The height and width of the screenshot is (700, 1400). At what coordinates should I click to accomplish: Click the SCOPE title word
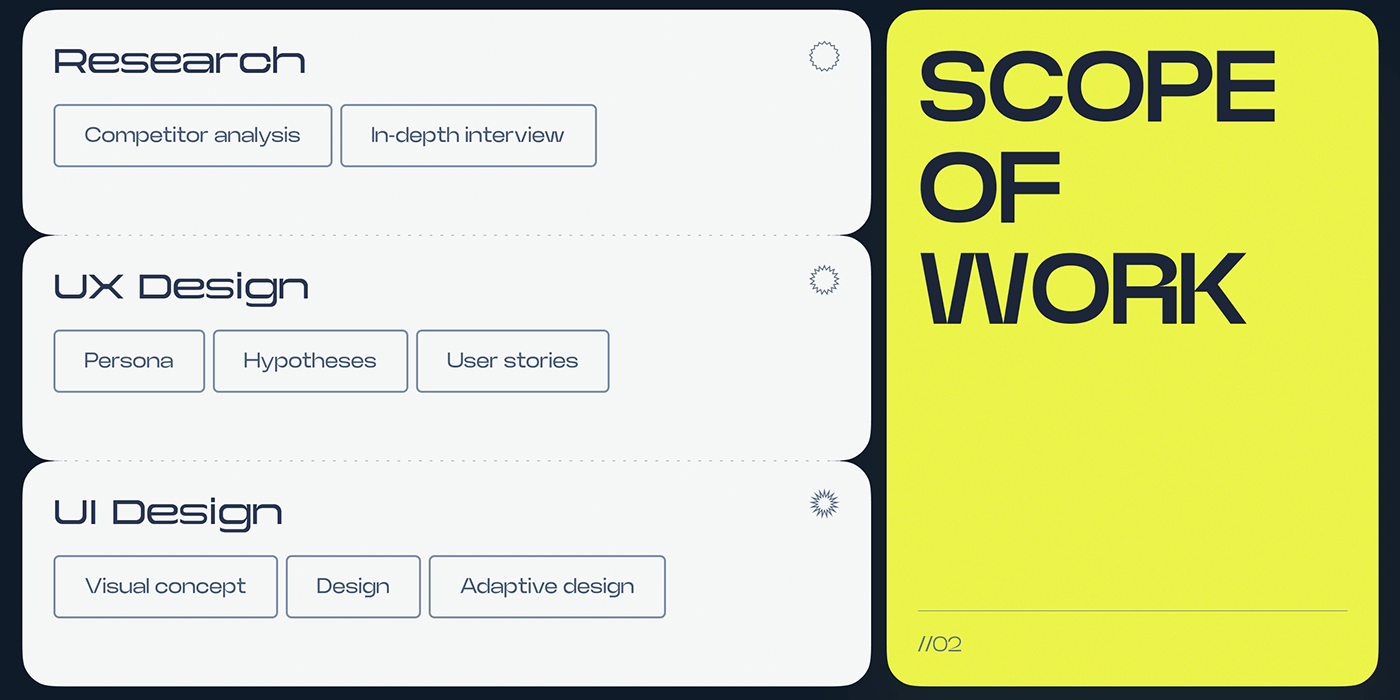click(x=1097, y=86)
